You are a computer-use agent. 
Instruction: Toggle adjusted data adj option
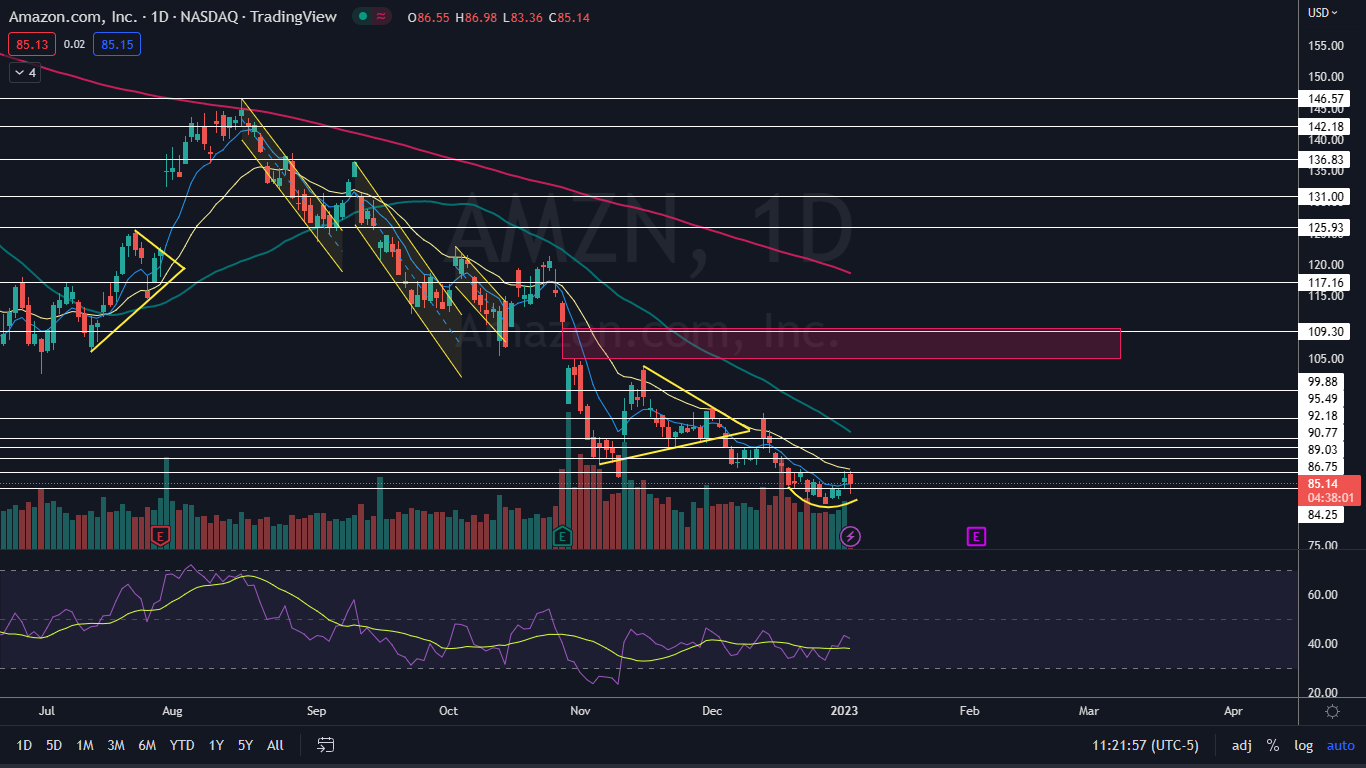(1242, 745)
